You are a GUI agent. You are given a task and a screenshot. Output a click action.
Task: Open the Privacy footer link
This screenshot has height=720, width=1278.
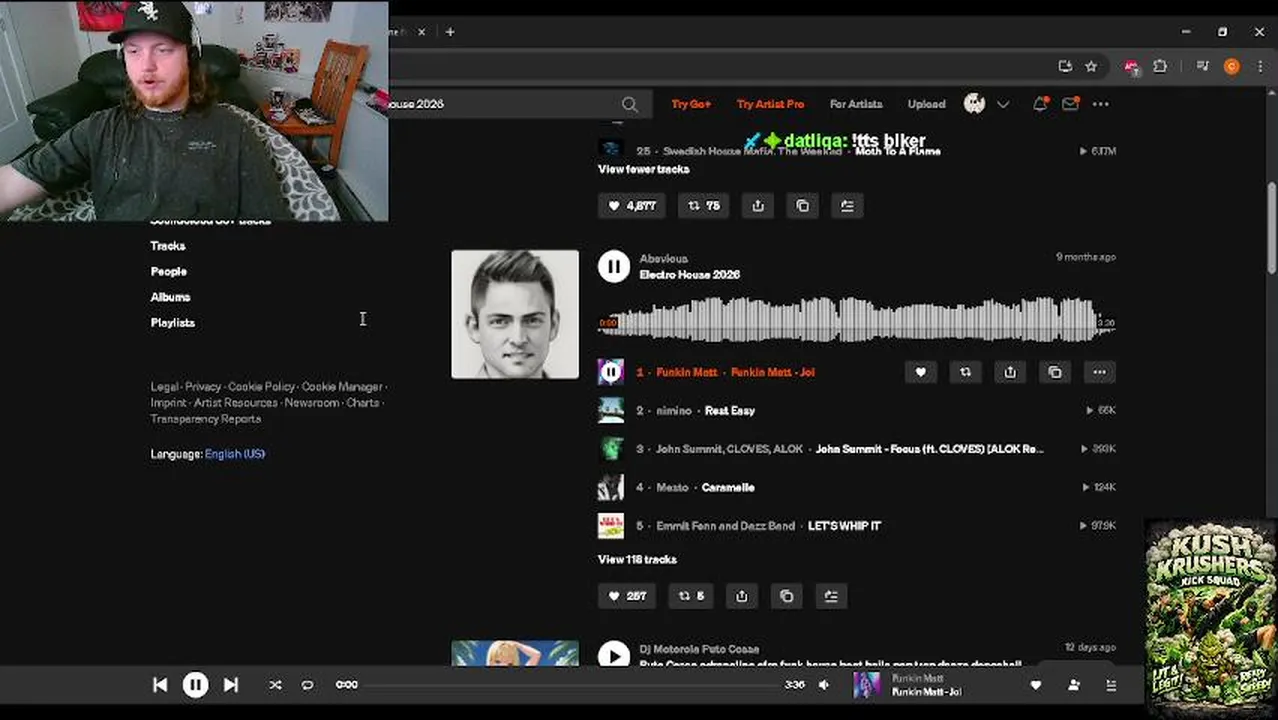coord(203,387)
